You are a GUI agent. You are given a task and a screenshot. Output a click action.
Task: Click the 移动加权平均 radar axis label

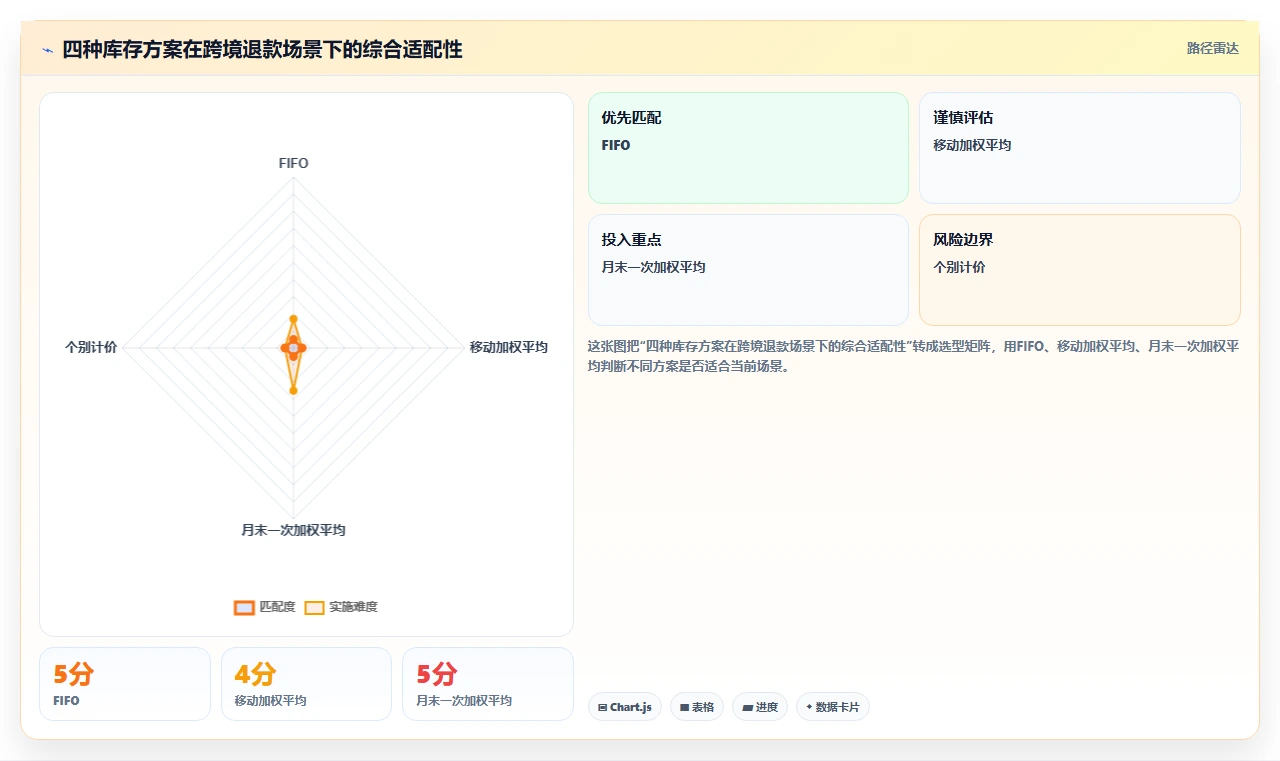509,347
